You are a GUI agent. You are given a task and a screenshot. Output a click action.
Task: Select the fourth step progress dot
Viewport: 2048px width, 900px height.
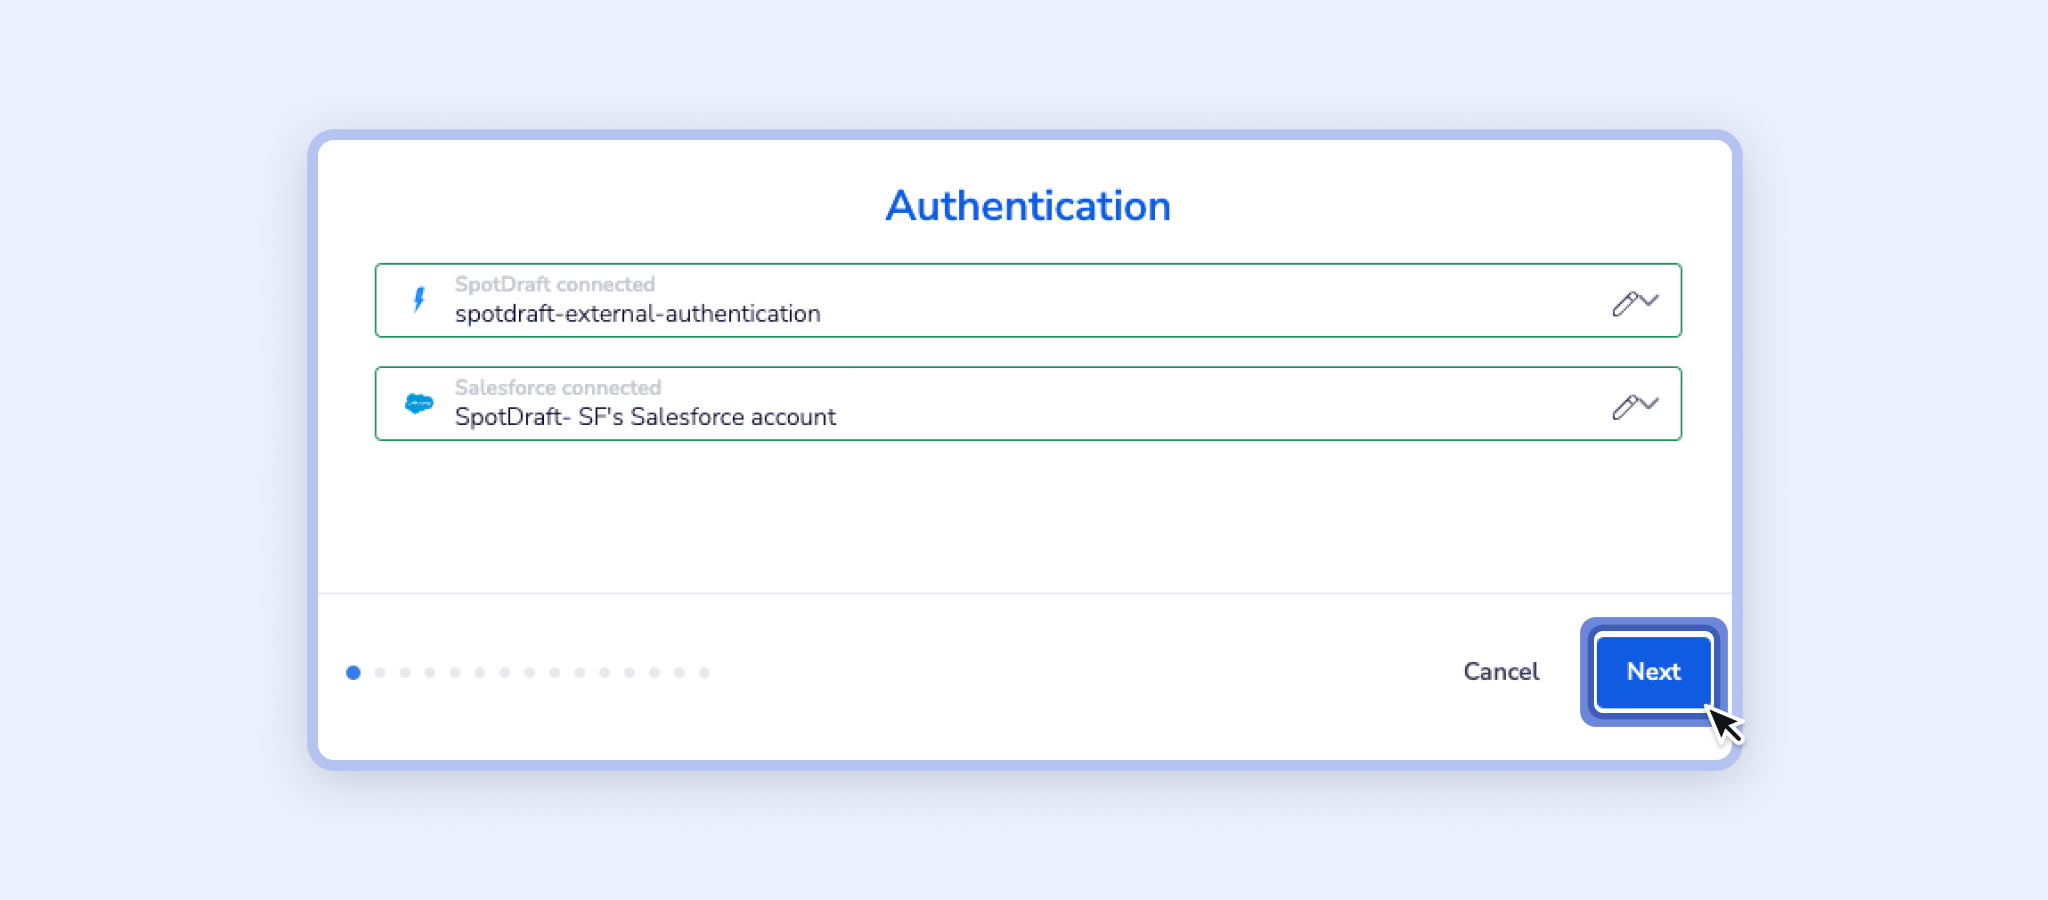click(x=430, y=673)
